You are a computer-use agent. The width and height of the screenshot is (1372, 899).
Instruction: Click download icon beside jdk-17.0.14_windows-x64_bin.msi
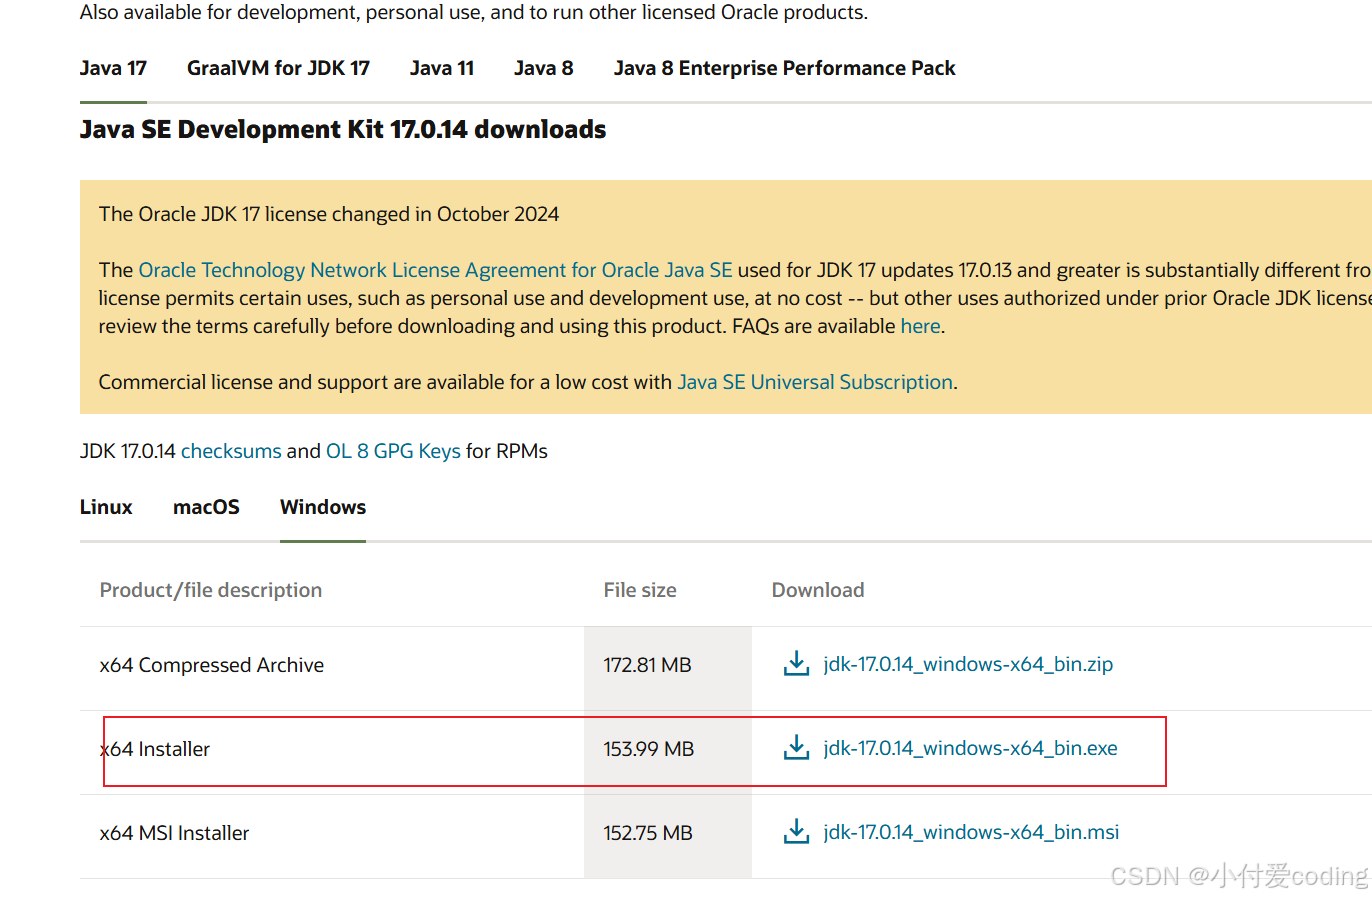pyautogui.click(x=796, y=832)
